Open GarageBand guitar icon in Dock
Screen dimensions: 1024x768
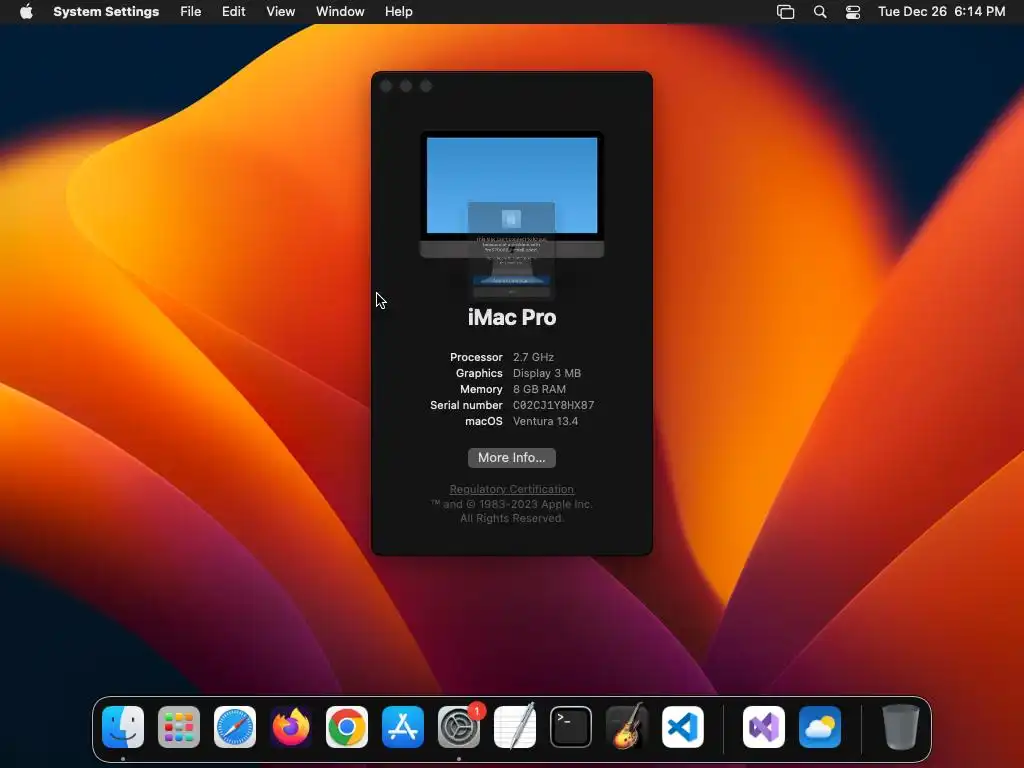point(627,727)
